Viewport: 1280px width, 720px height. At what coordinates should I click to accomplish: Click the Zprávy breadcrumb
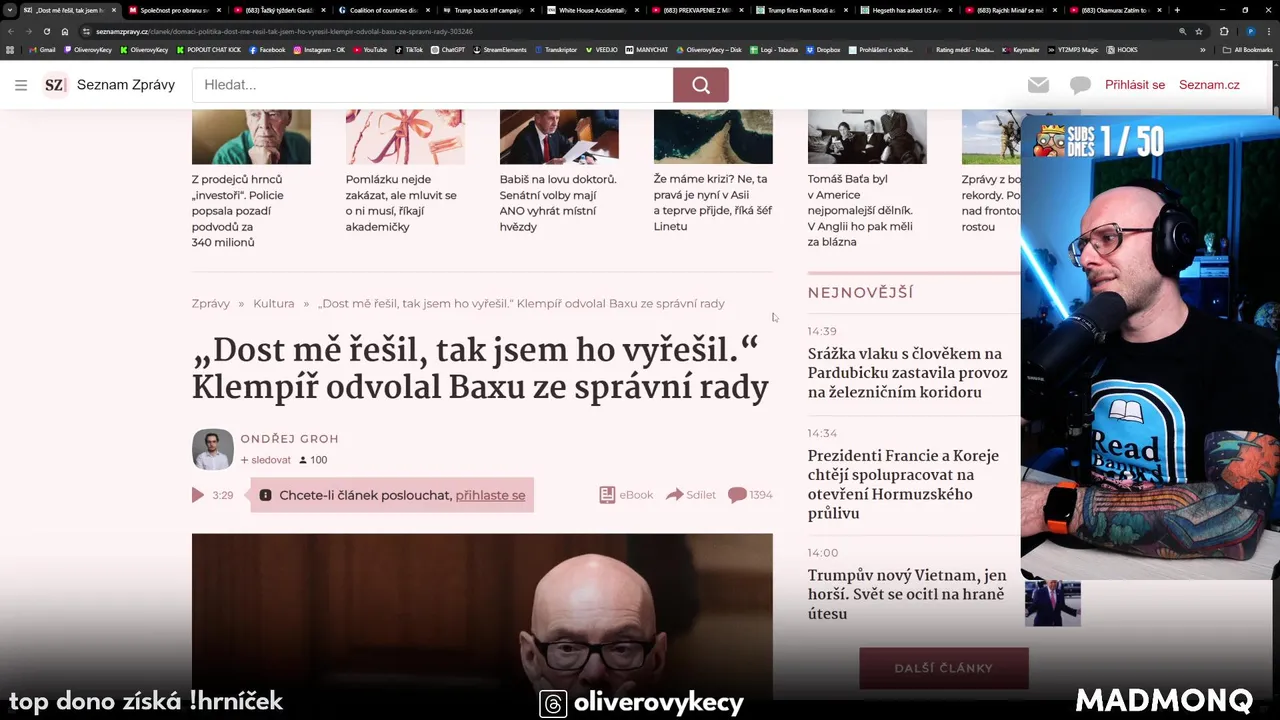coord(211,303)
